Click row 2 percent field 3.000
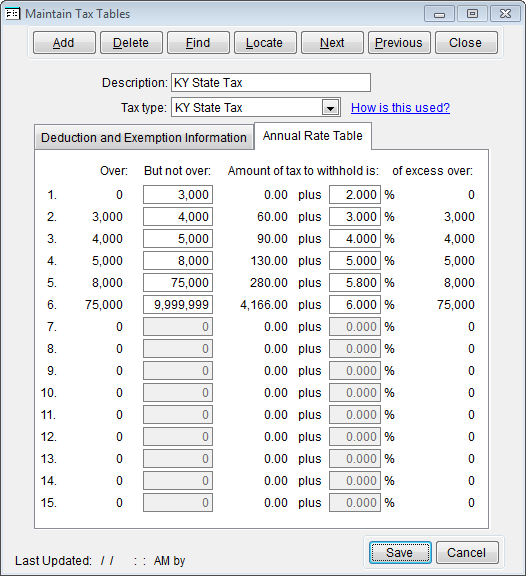526x576 pixels. tap(355, 217)
